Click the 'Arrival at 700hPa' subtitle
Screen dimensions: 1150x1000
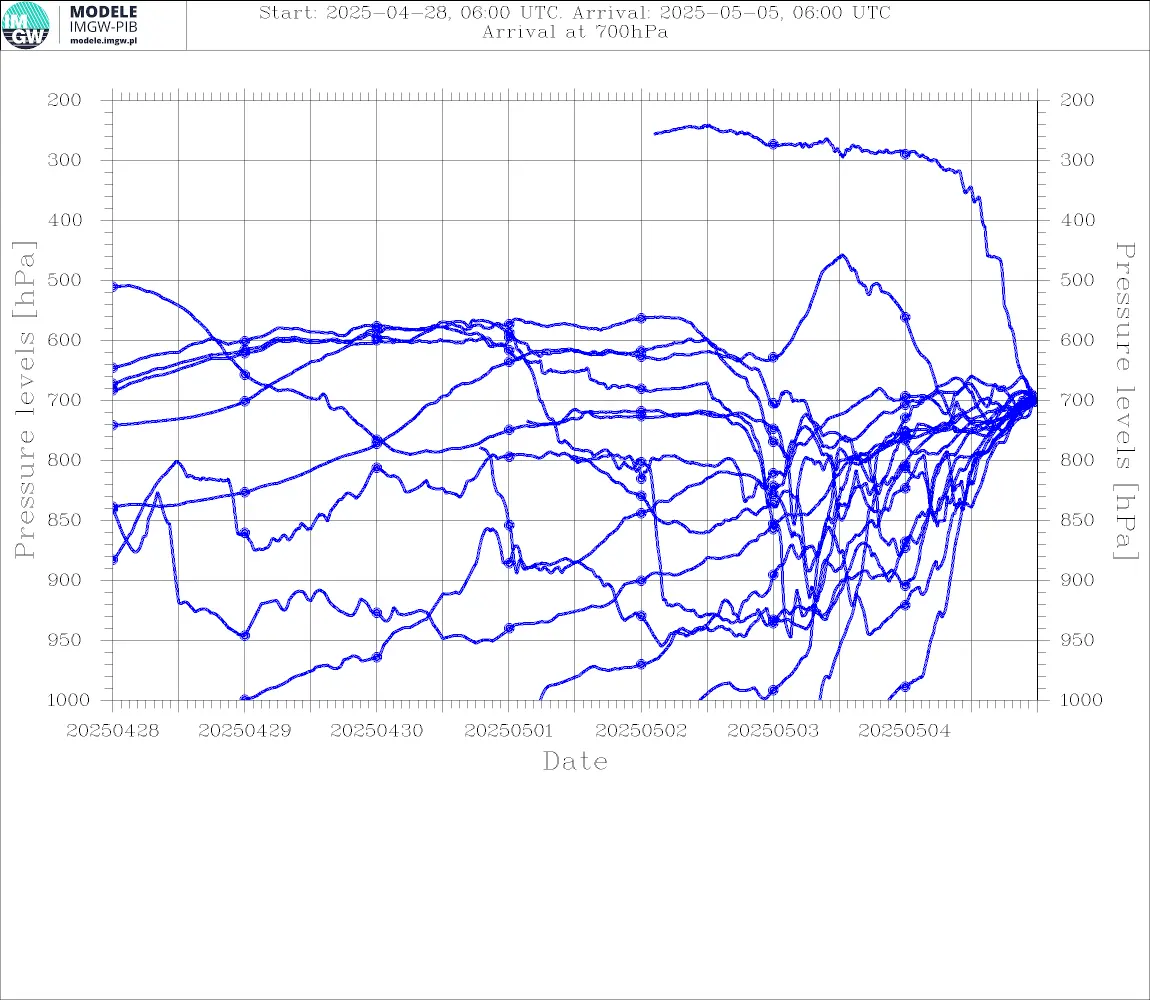click(575, 32)
